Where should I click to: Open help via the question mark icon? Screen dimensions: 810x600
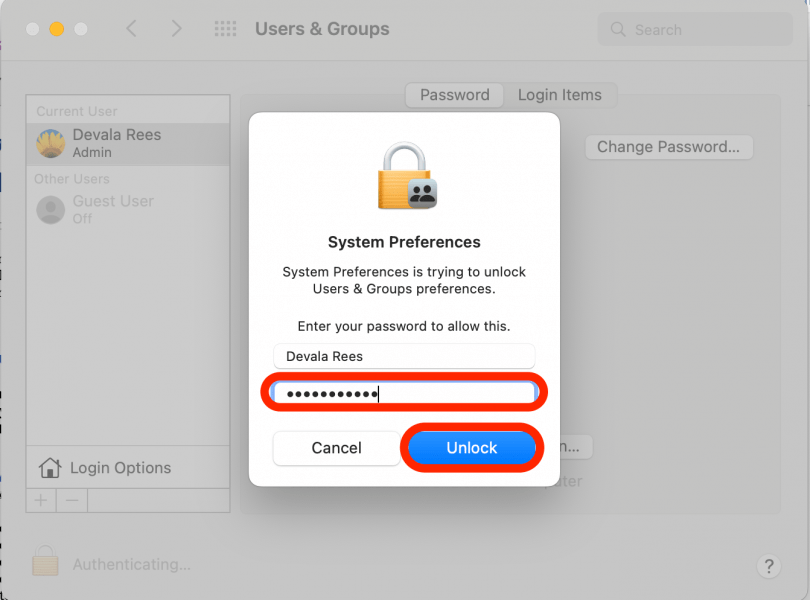(x=768, y=566)
